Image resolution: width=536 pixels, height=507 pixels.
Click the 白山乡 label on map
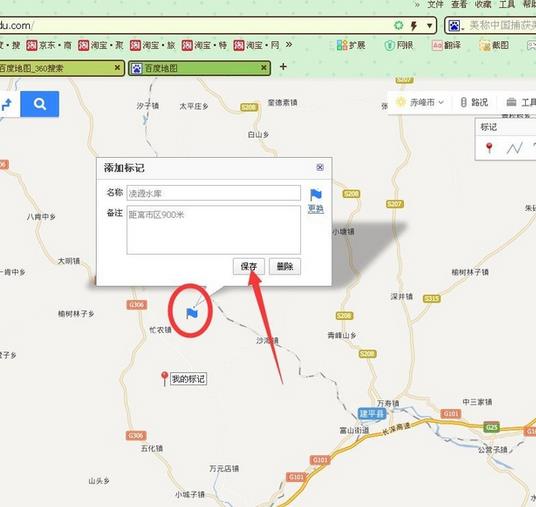click(x=258, y=135)
